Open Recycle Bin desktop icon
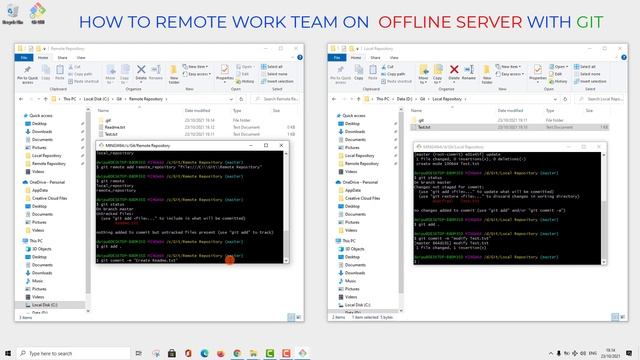The width and height of the screenshot is (640, 360). pyautogui.click(x=12, y=15)
